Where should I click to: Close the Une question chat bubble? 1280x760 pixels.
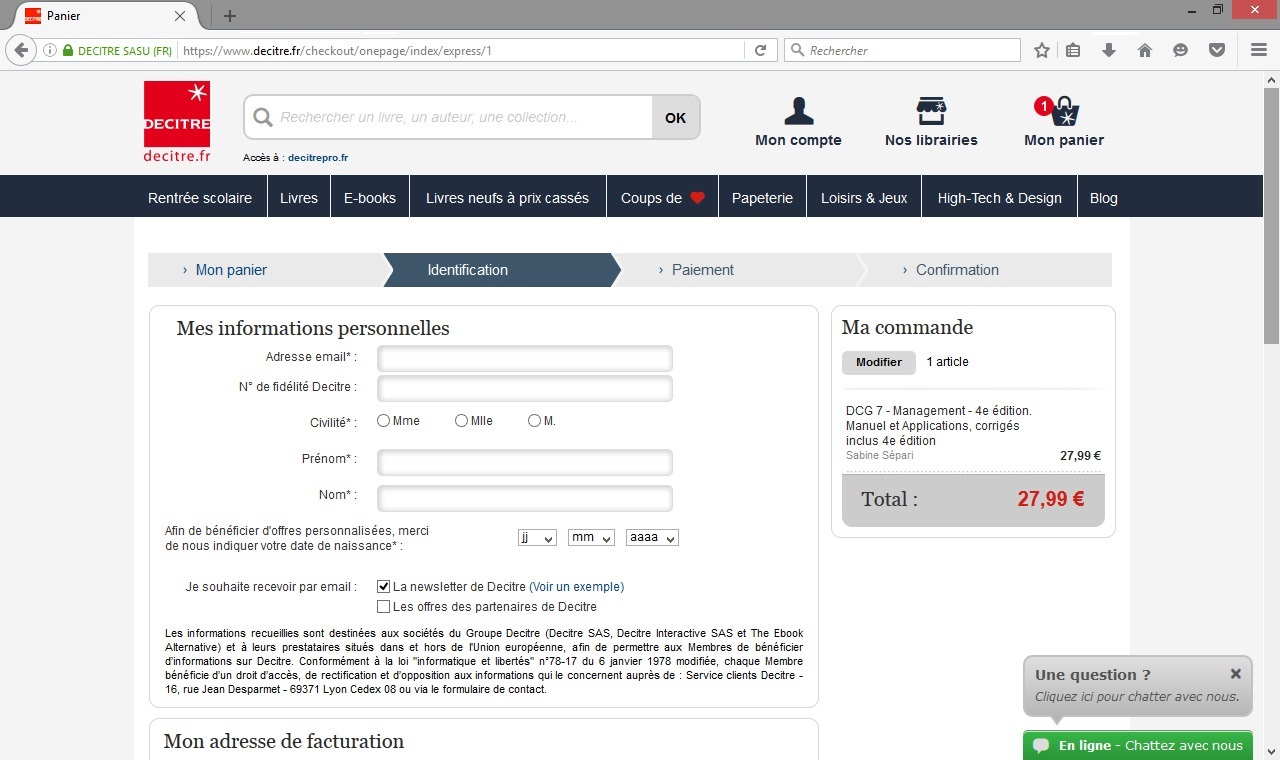point(1236,674)
